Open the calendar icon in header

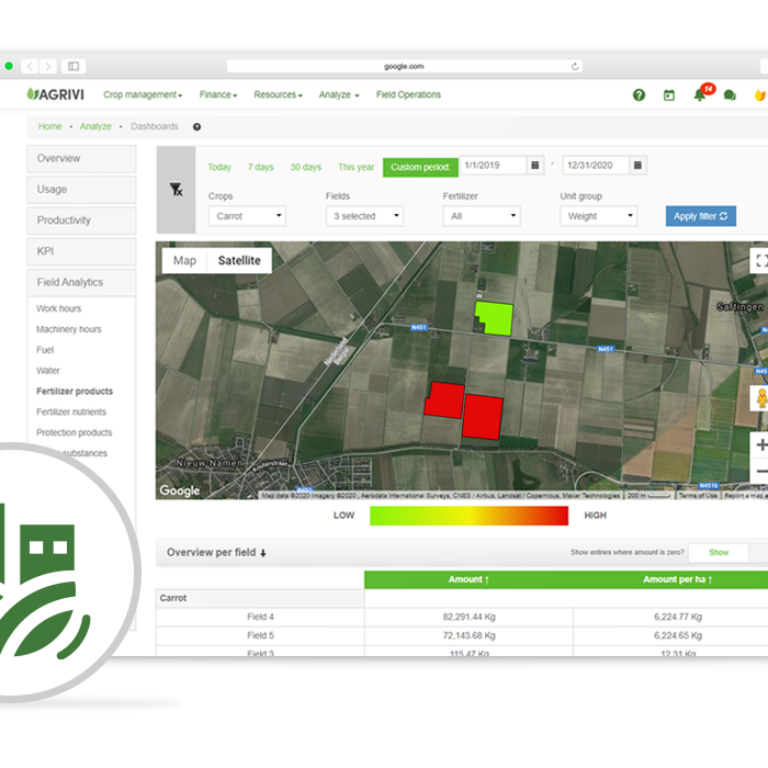669,95
